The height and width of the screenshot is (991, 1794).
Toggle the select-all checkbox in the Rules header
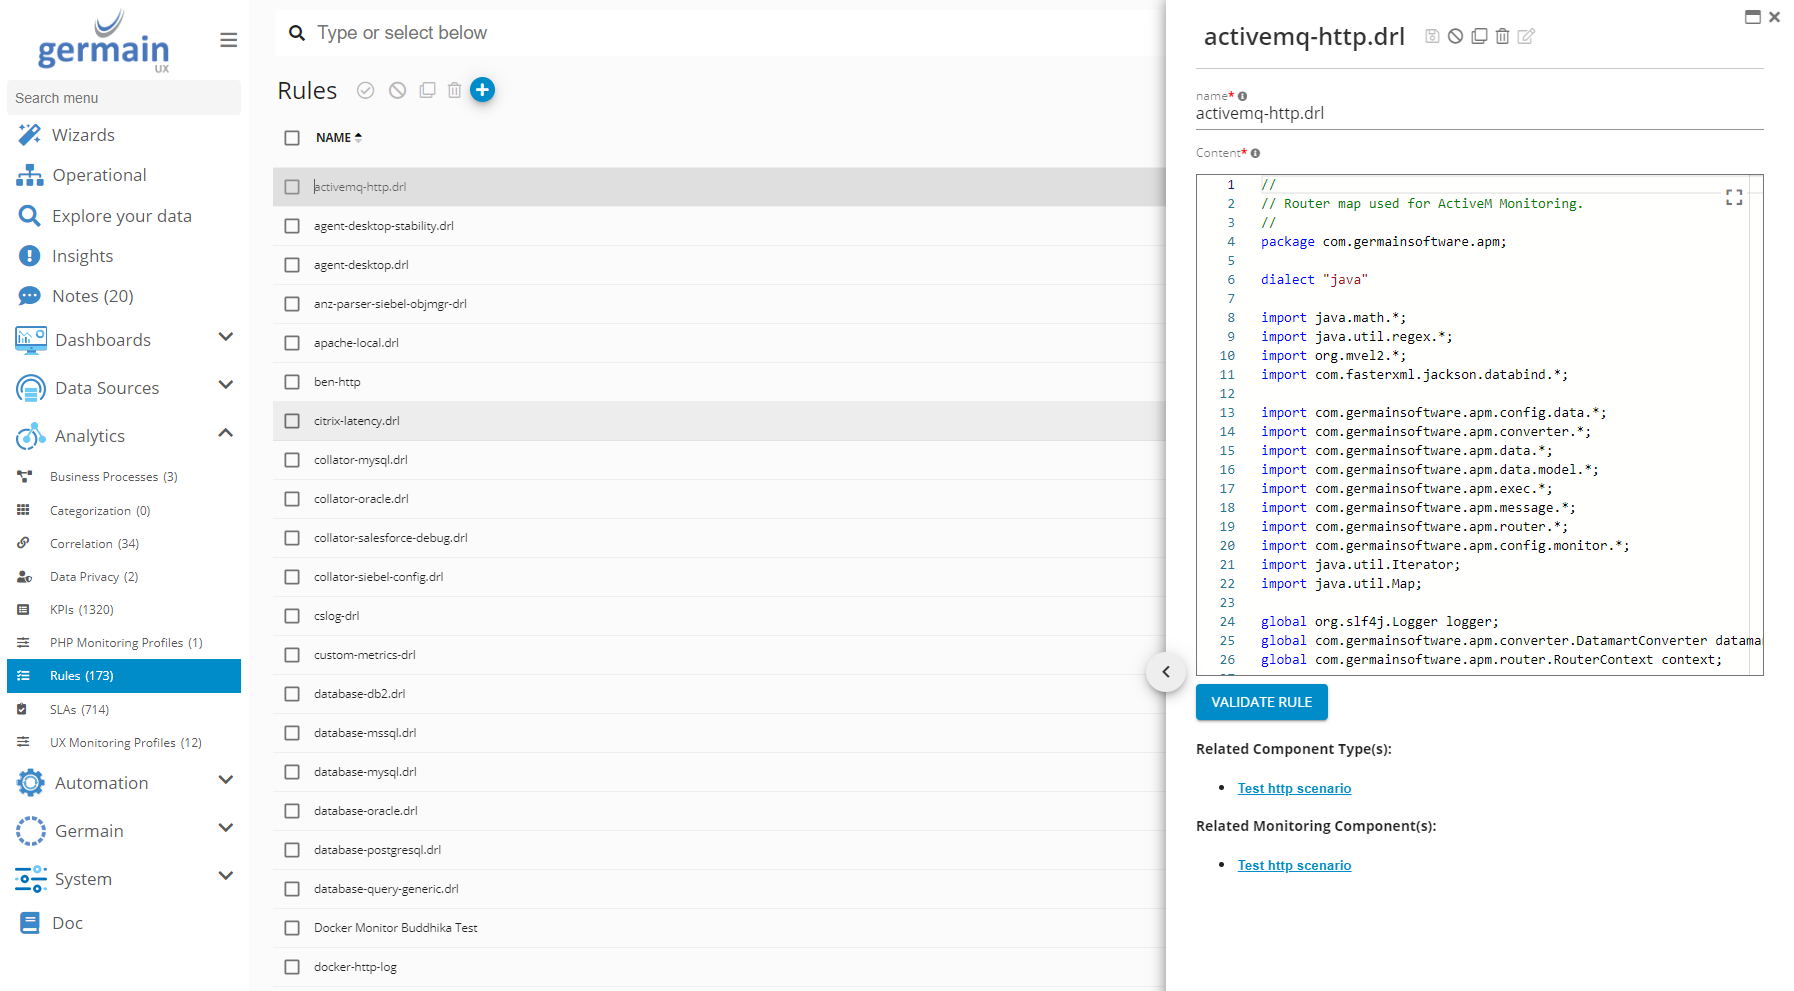coord(292,138)
